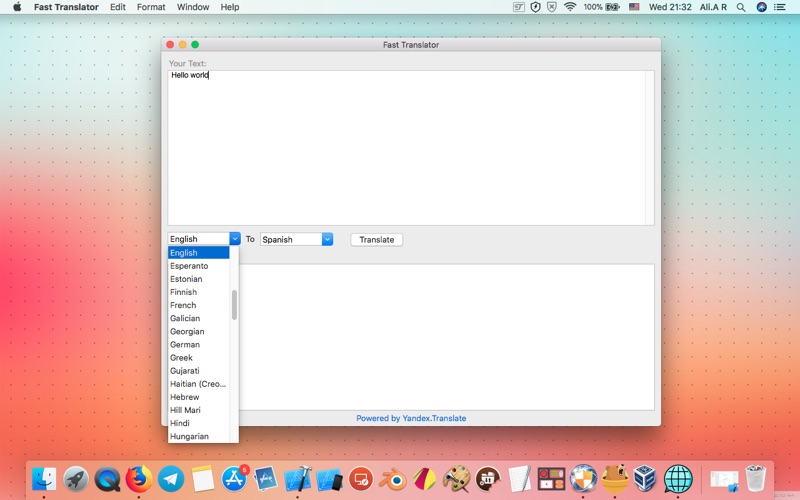The image size is (800, 500).
Task: Launch Launchpad rocket icon in Dock
Action: pyautogui.click(x=76, y=479)
